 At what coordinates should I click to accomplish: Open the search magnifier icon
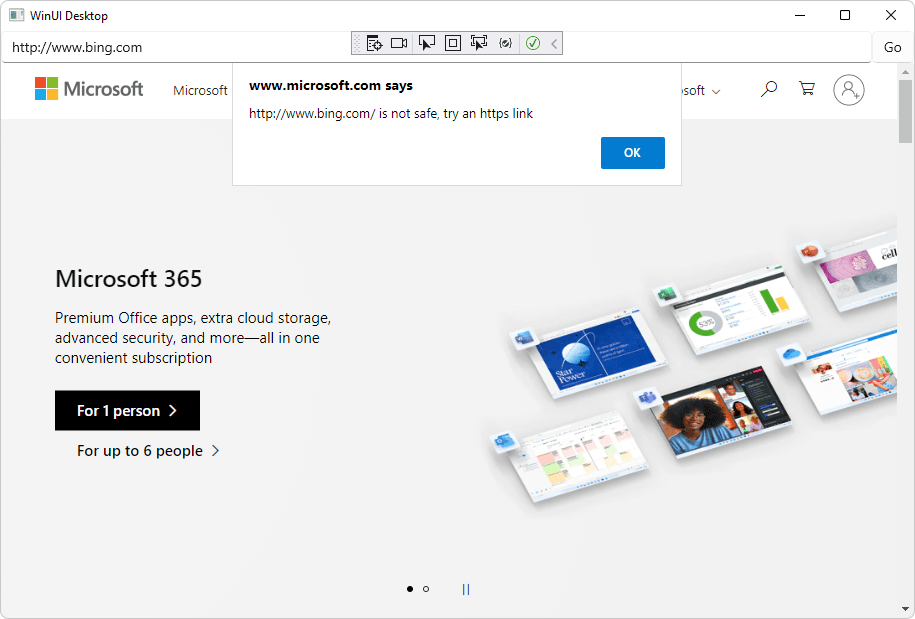pyautogui.click(x=769, y=89)
